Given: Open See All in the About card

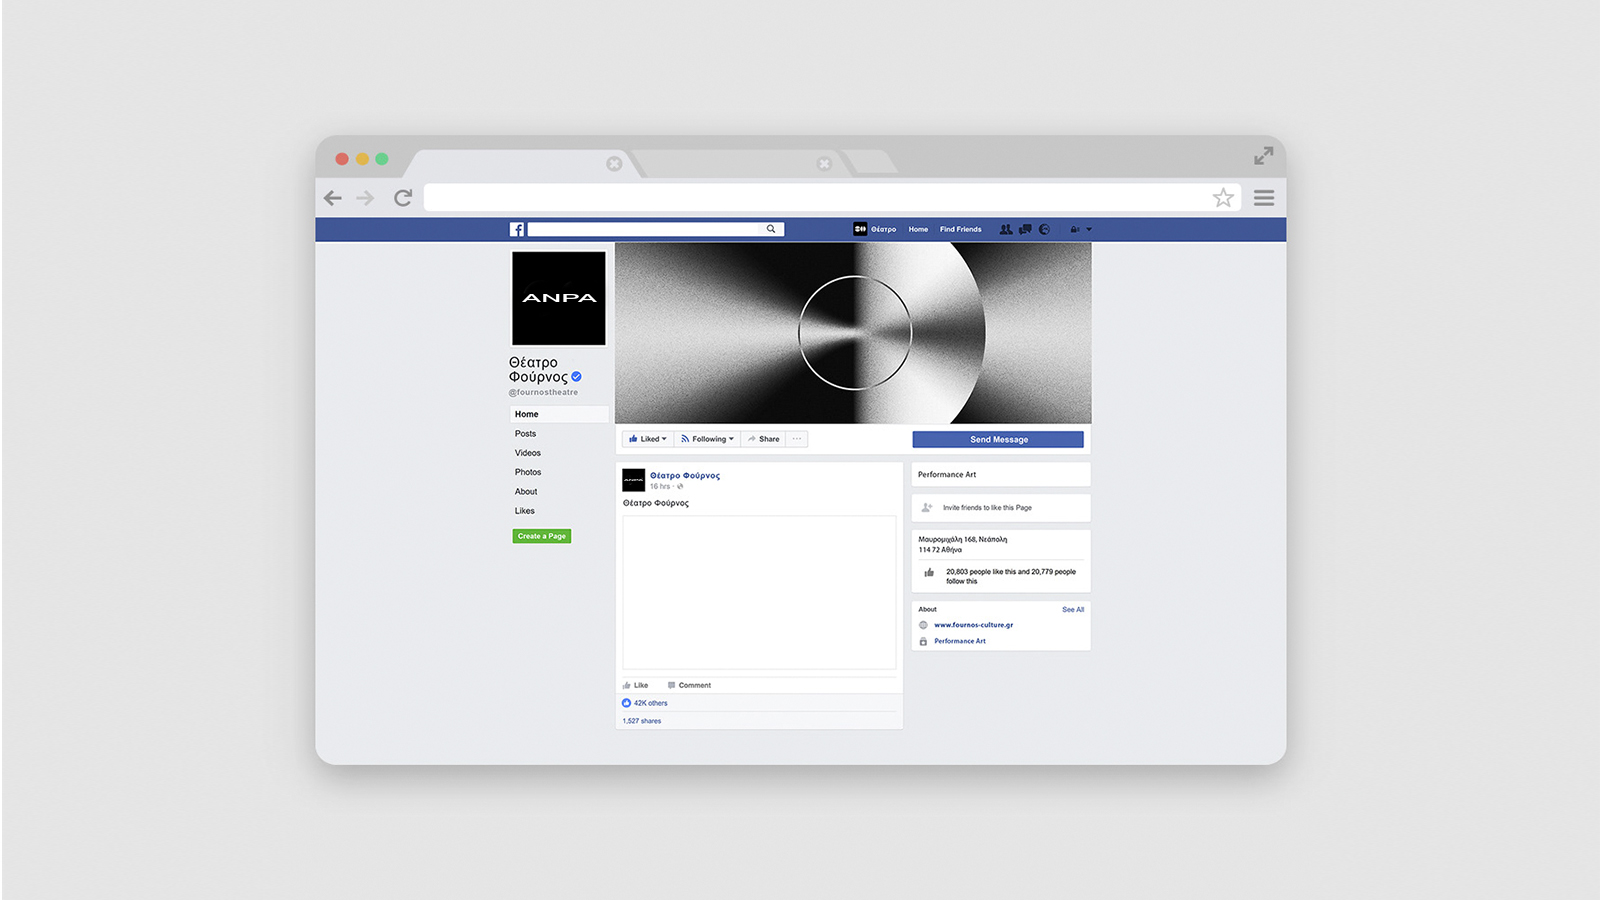Looking at the screenshot, I should point(1073,609).
